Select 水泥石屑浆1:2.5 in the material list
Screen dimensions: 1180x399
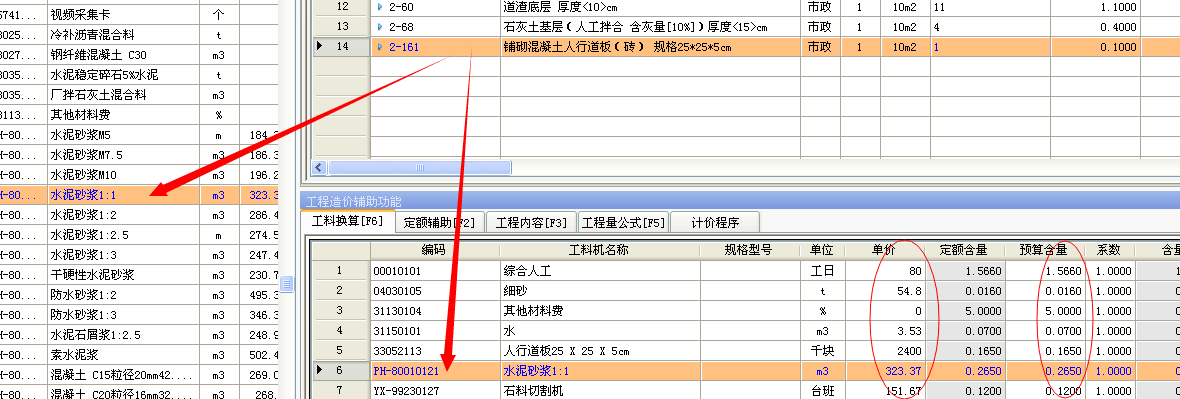click(x=95, y=335)
